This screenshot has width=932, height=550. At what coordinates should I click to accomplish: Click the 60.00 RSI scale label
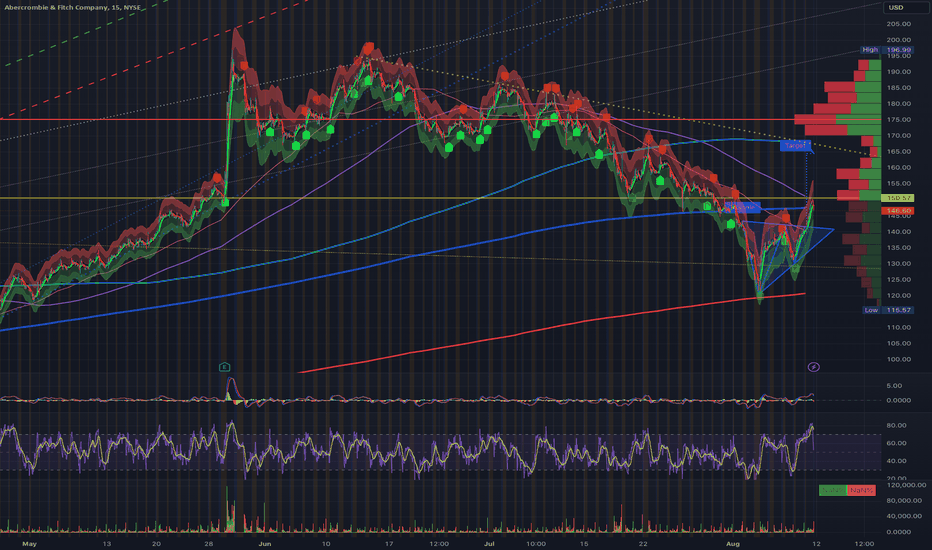(896, 443)
